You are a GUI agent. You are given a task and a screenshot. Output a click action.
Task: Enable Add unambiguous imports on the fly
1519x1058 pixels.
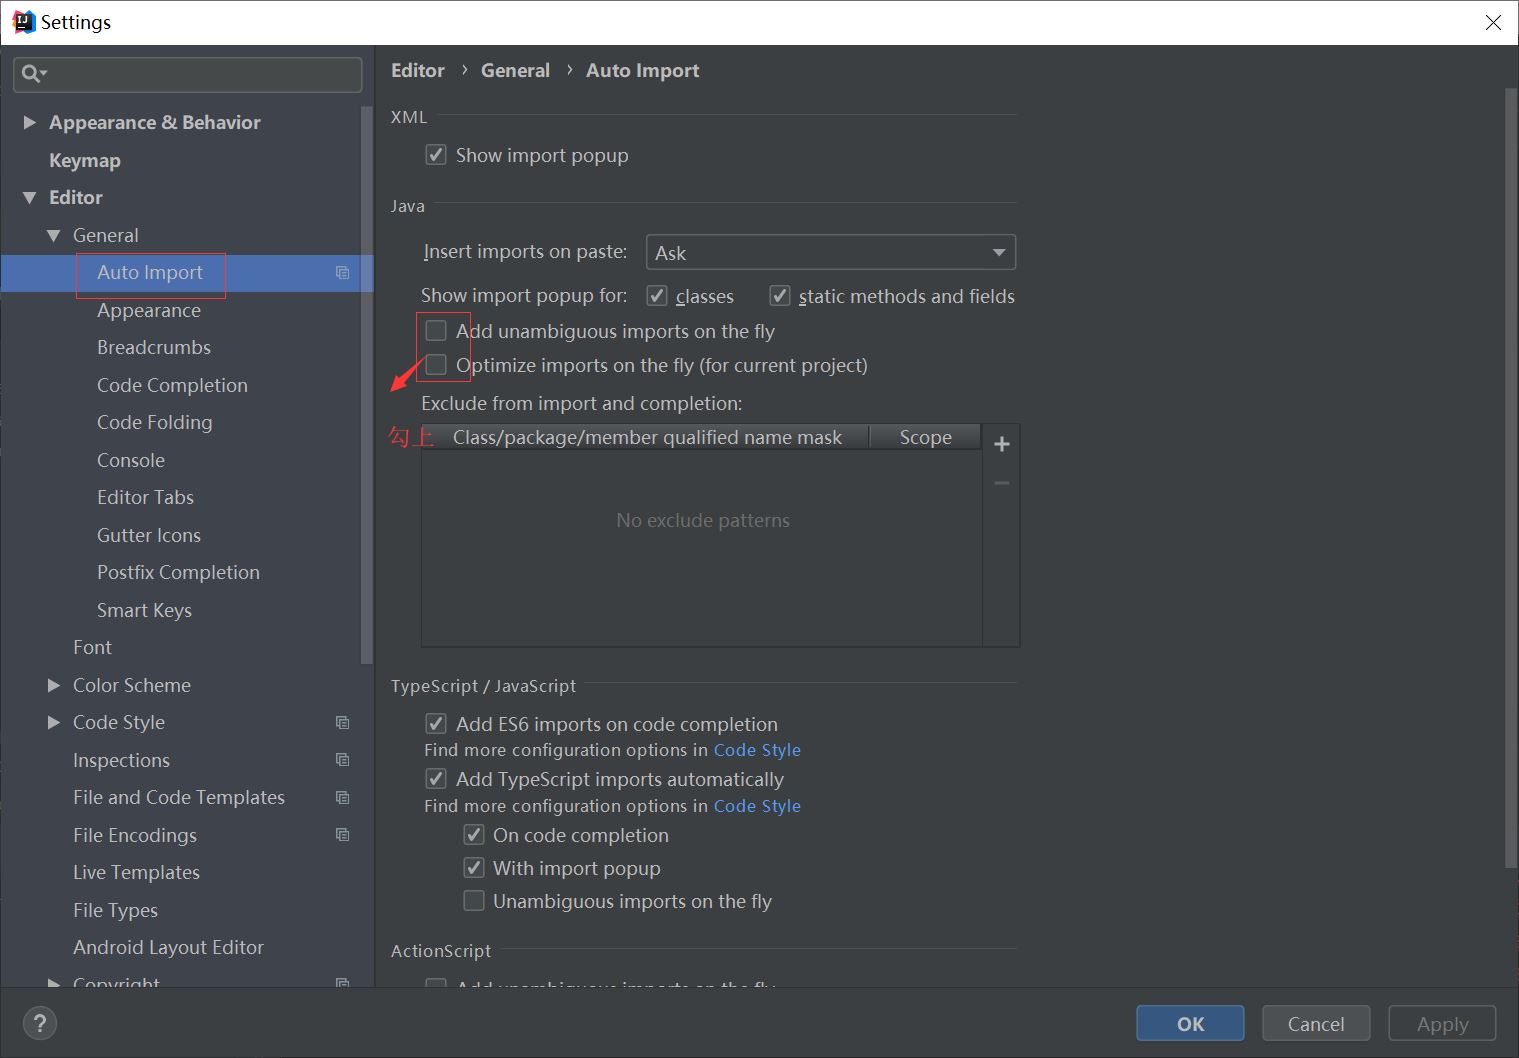pos(436,331)
